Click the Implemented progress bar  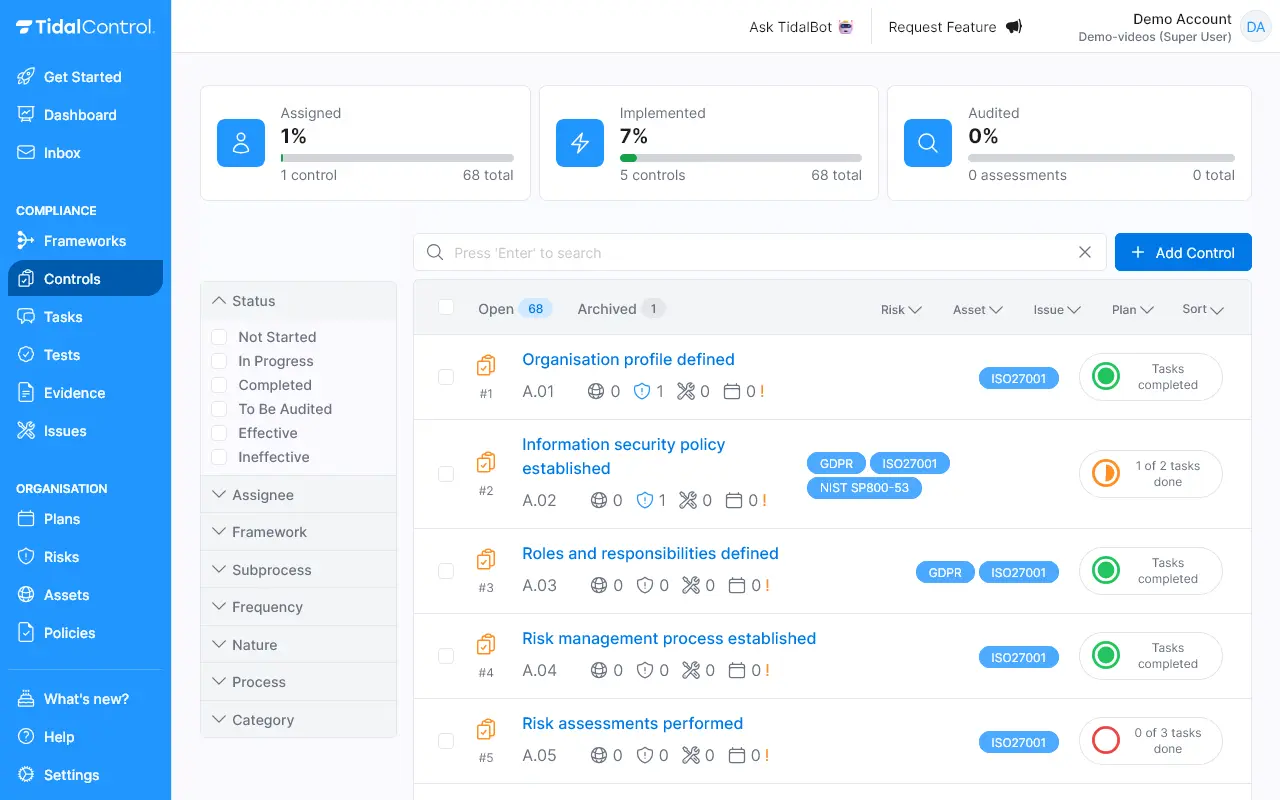click(741, 158)
